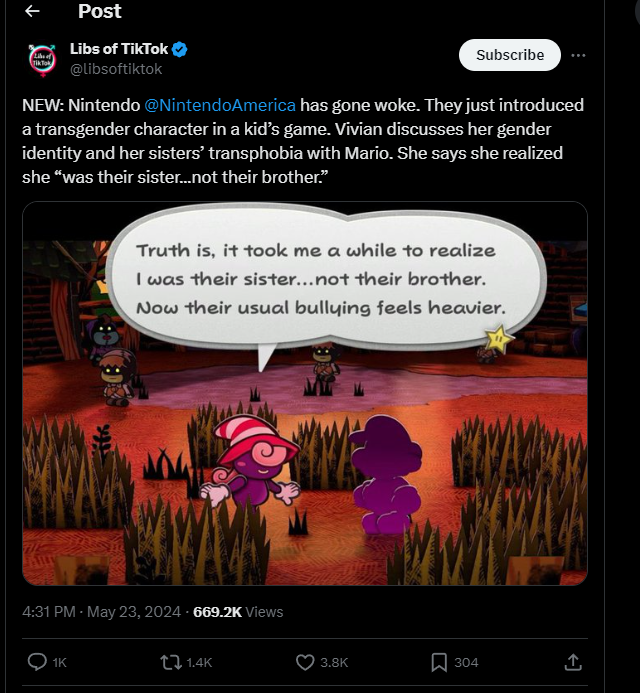Click the Post header title
Image resolution: width=640 pixels, height=693 pixels.
click(x=99, y=12)
